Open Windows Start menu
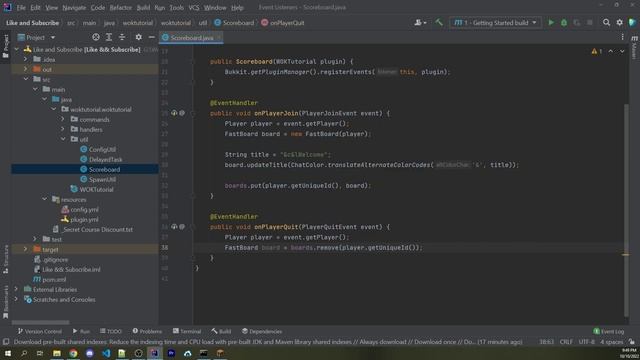Screen dimensions: 640x360 [x=7, y=353]
